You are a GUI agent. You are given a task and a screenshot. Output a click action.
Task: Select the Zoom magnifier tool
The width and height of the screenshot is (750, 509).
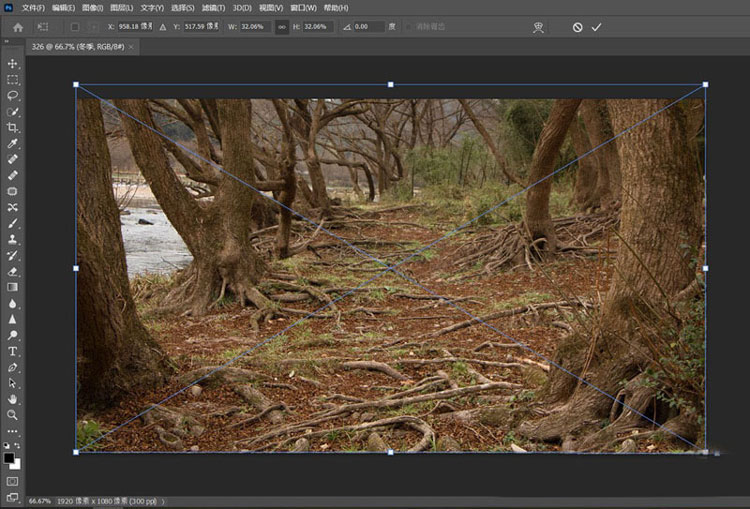point(13,415)
